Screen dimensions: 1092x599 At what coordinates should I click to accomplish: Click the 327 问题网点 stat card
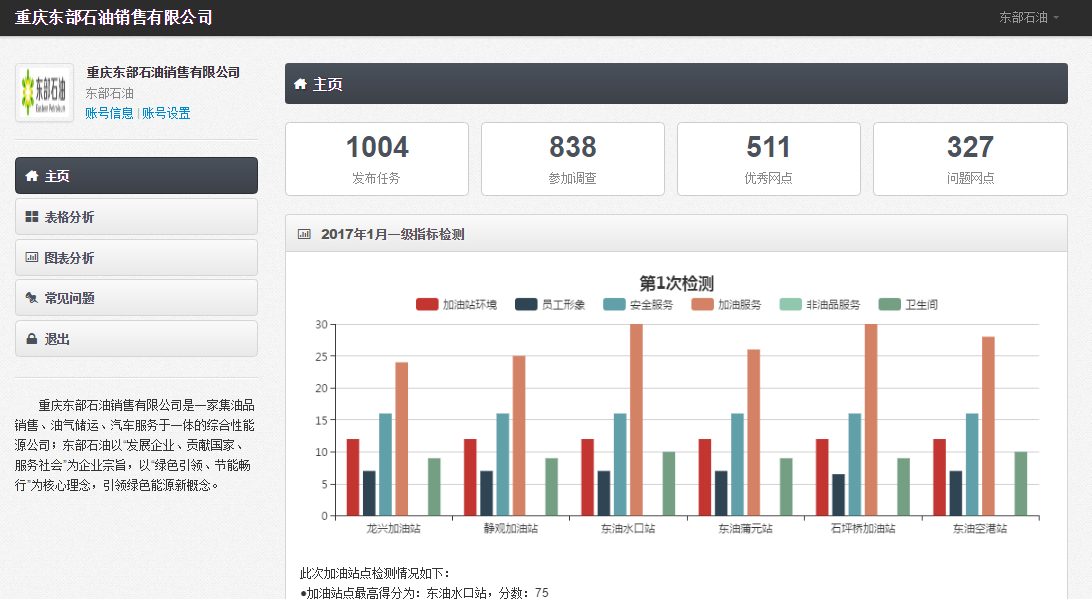970,159
